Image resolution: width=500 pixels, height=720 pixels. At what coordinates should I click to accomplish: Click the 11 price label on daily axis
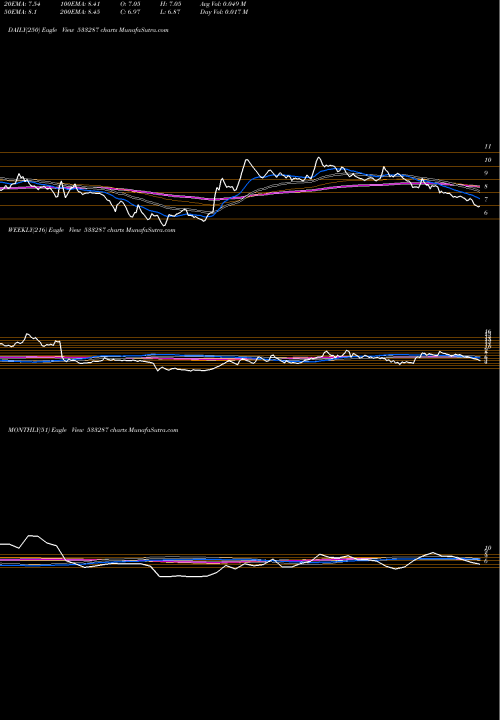point(488,146)
